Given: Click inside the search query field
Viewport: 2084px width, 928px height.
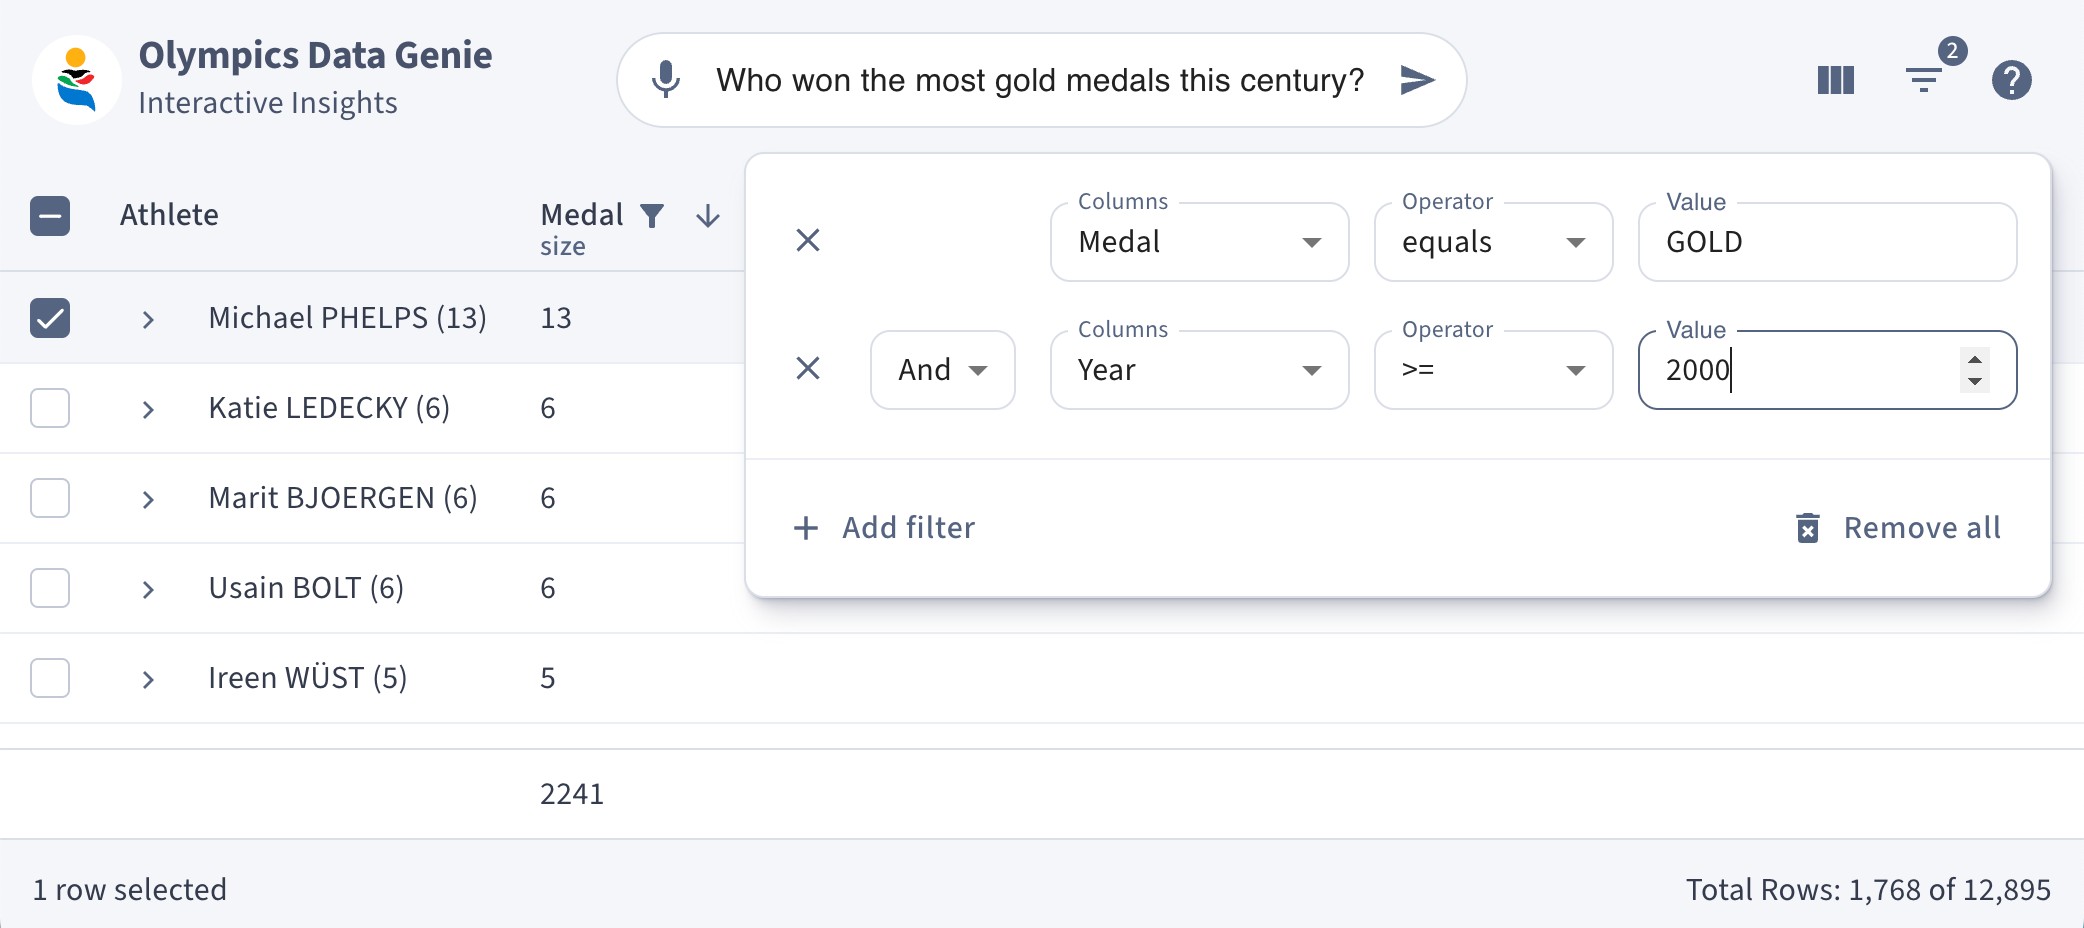Looking at the screenshot, I should click(1040, 80).
